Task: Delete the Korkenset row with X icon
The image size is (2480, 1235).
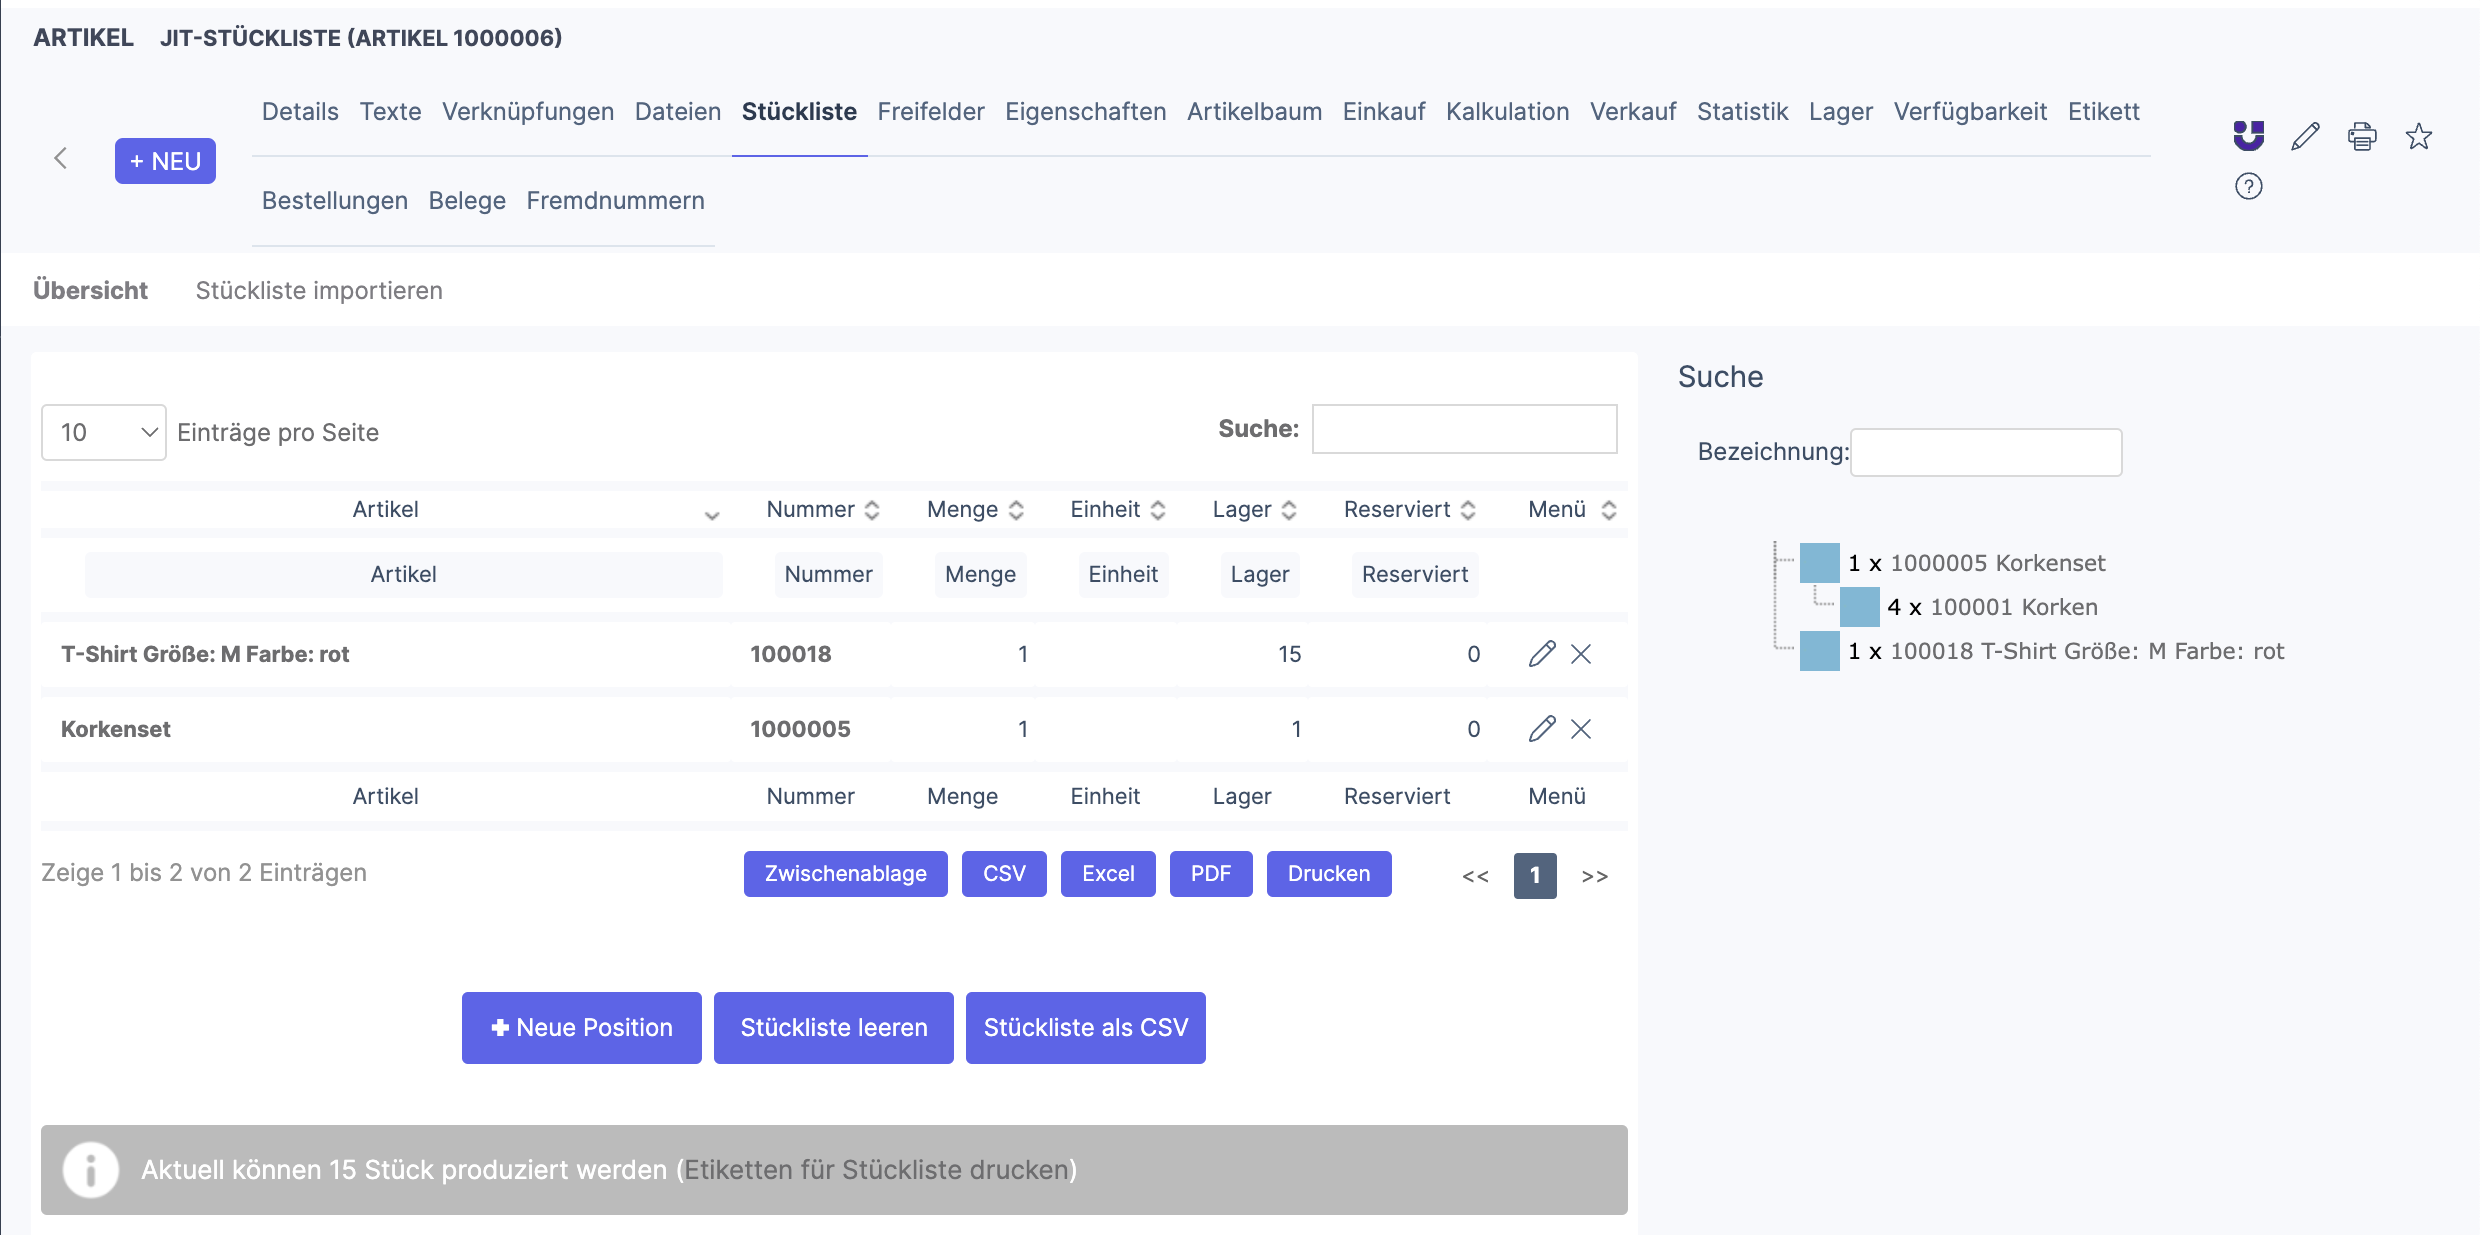Action: [x=1581, y=729]
